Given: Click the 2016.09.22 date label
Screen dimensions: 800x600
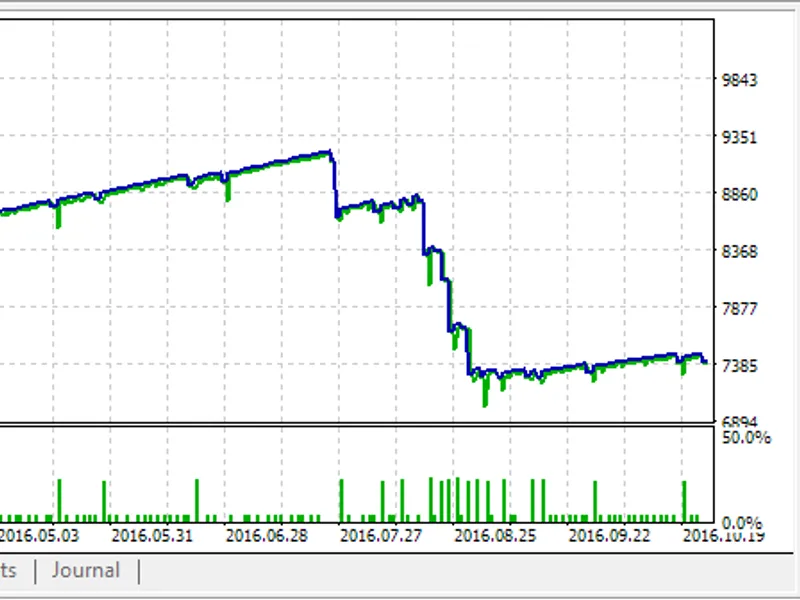Looking at the screenshot, I should [x=609, y=536].
